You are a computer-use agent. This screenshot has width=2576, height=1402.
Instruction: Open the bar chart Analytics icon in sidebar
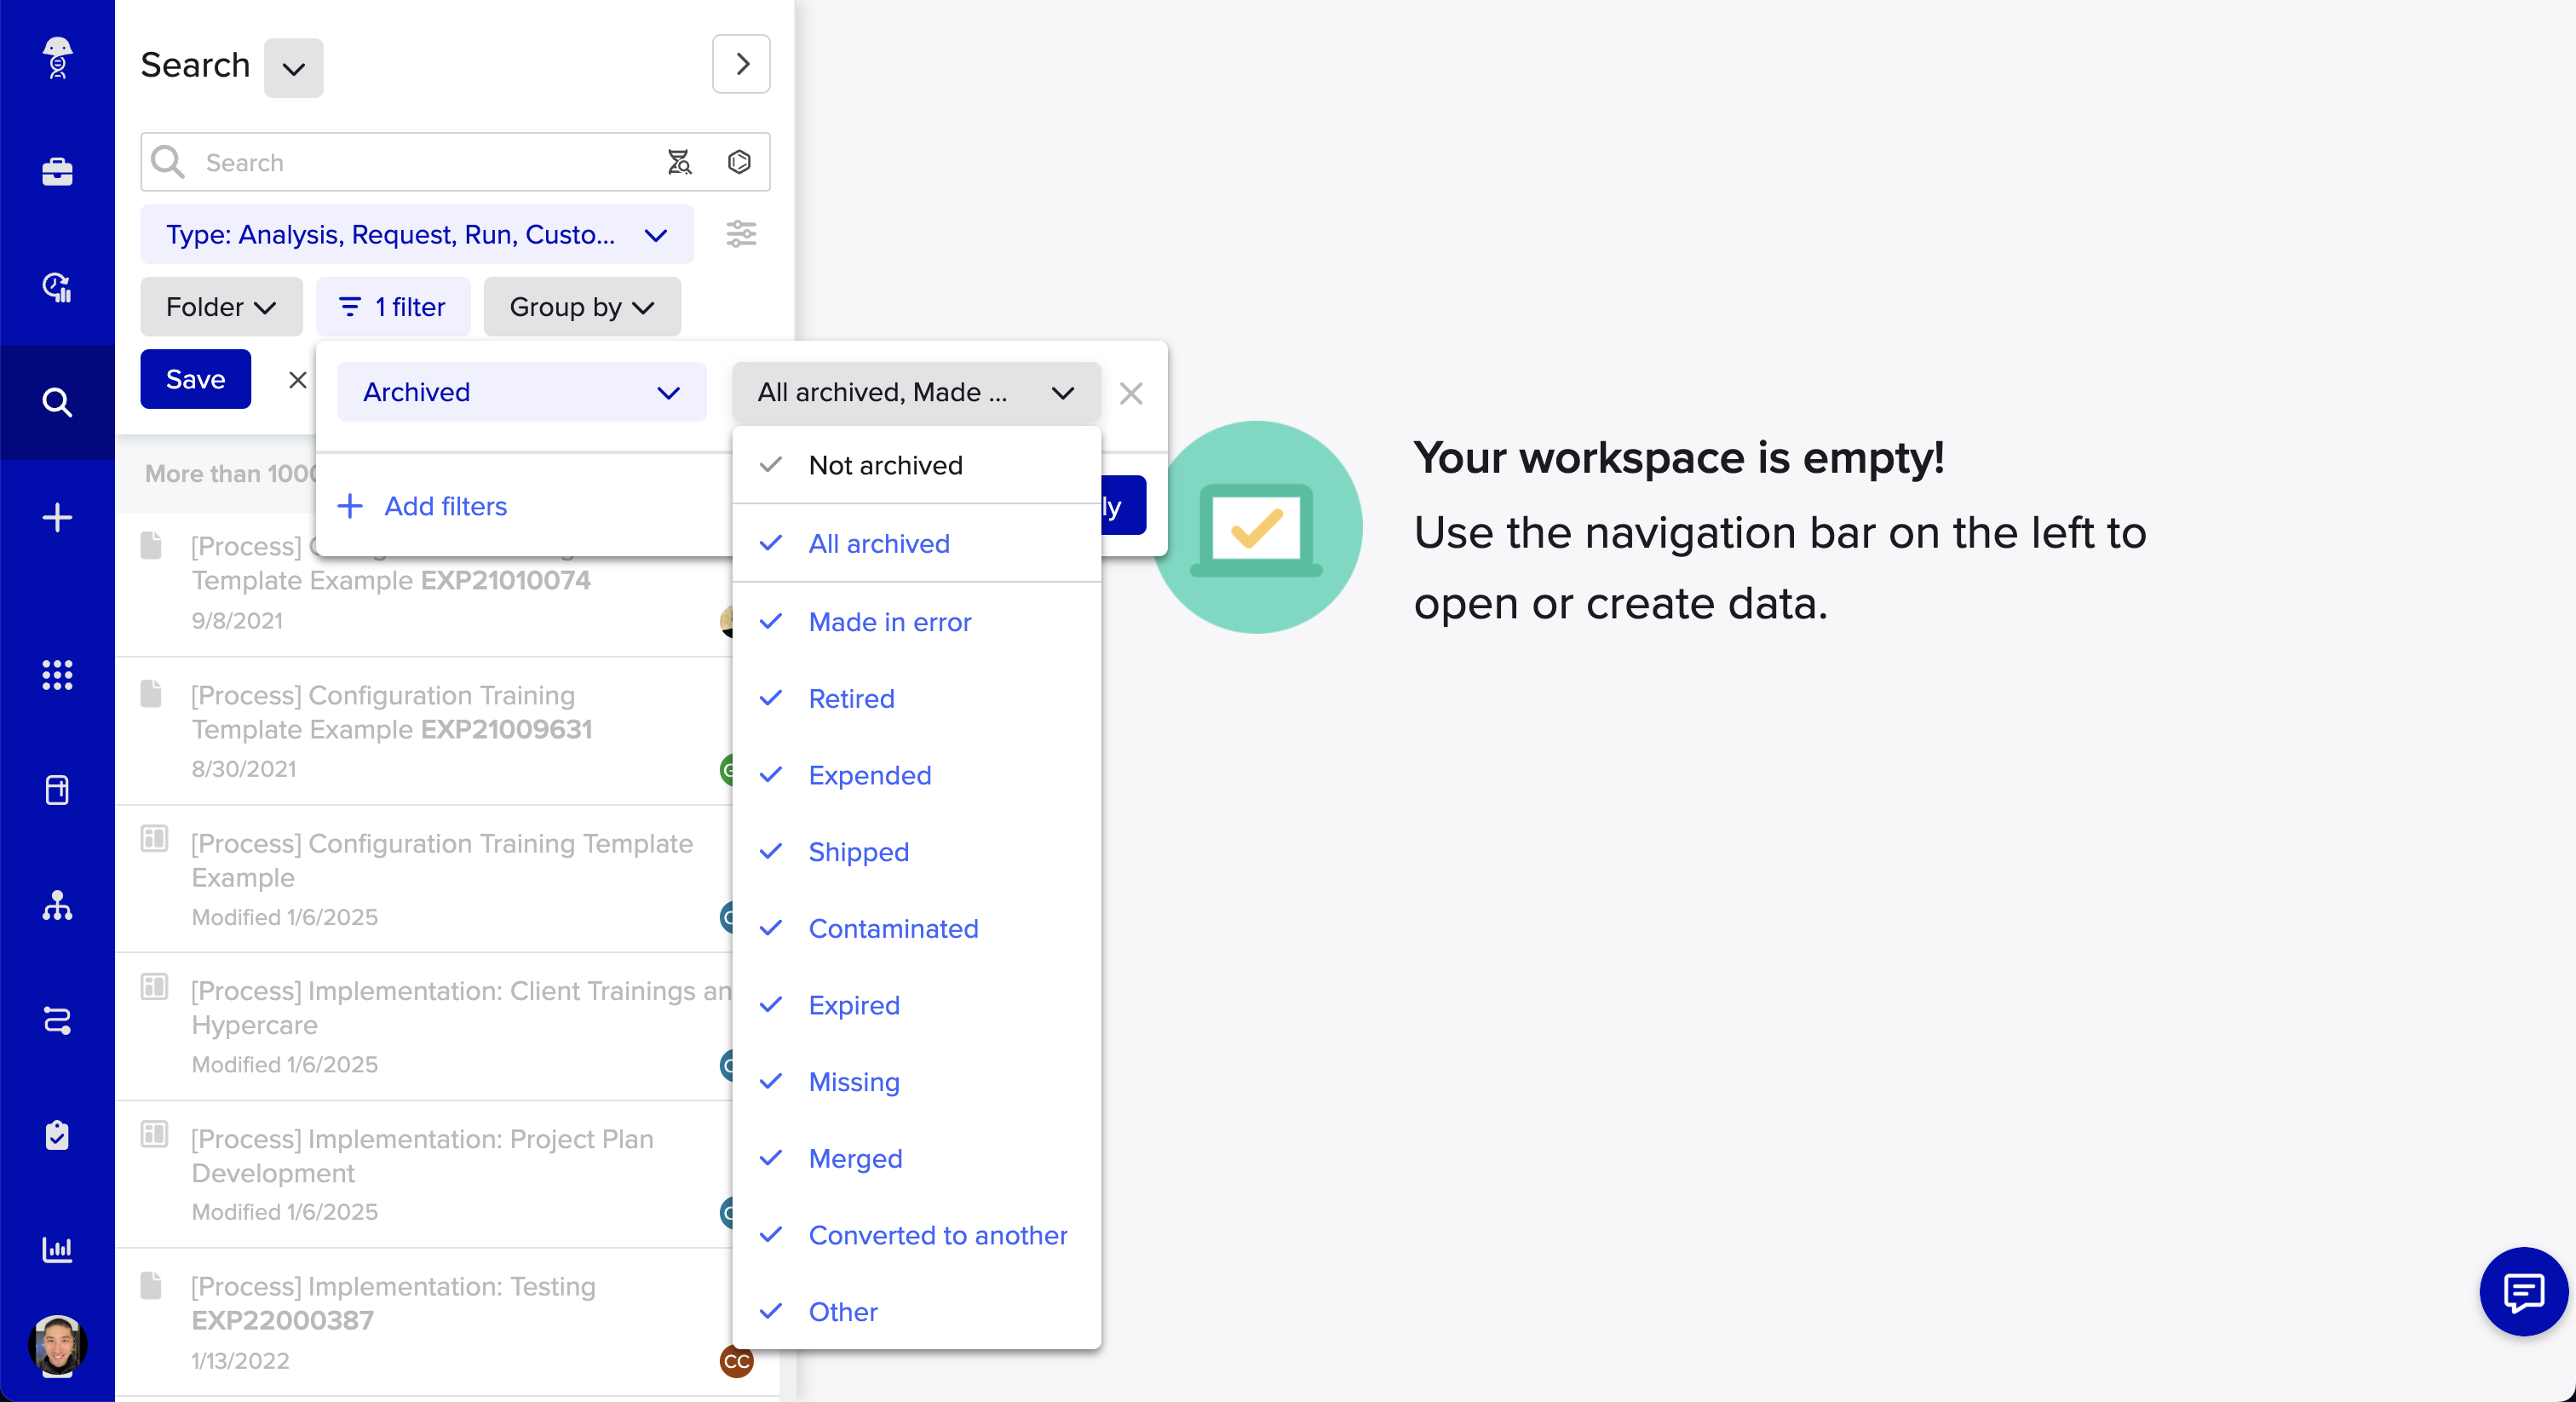[x=57, y=1249]
